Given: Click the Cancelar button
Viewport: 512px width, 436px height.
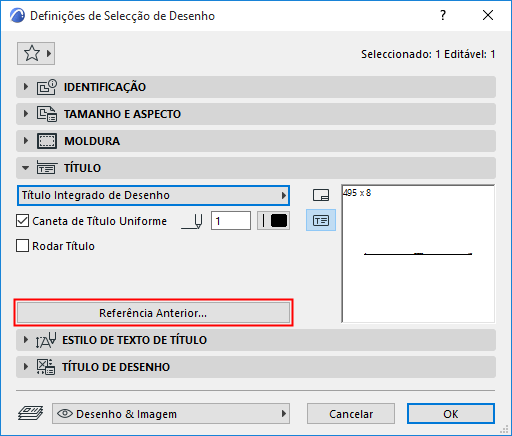Looking at the screenshot, I should click(x=351, y=414).
